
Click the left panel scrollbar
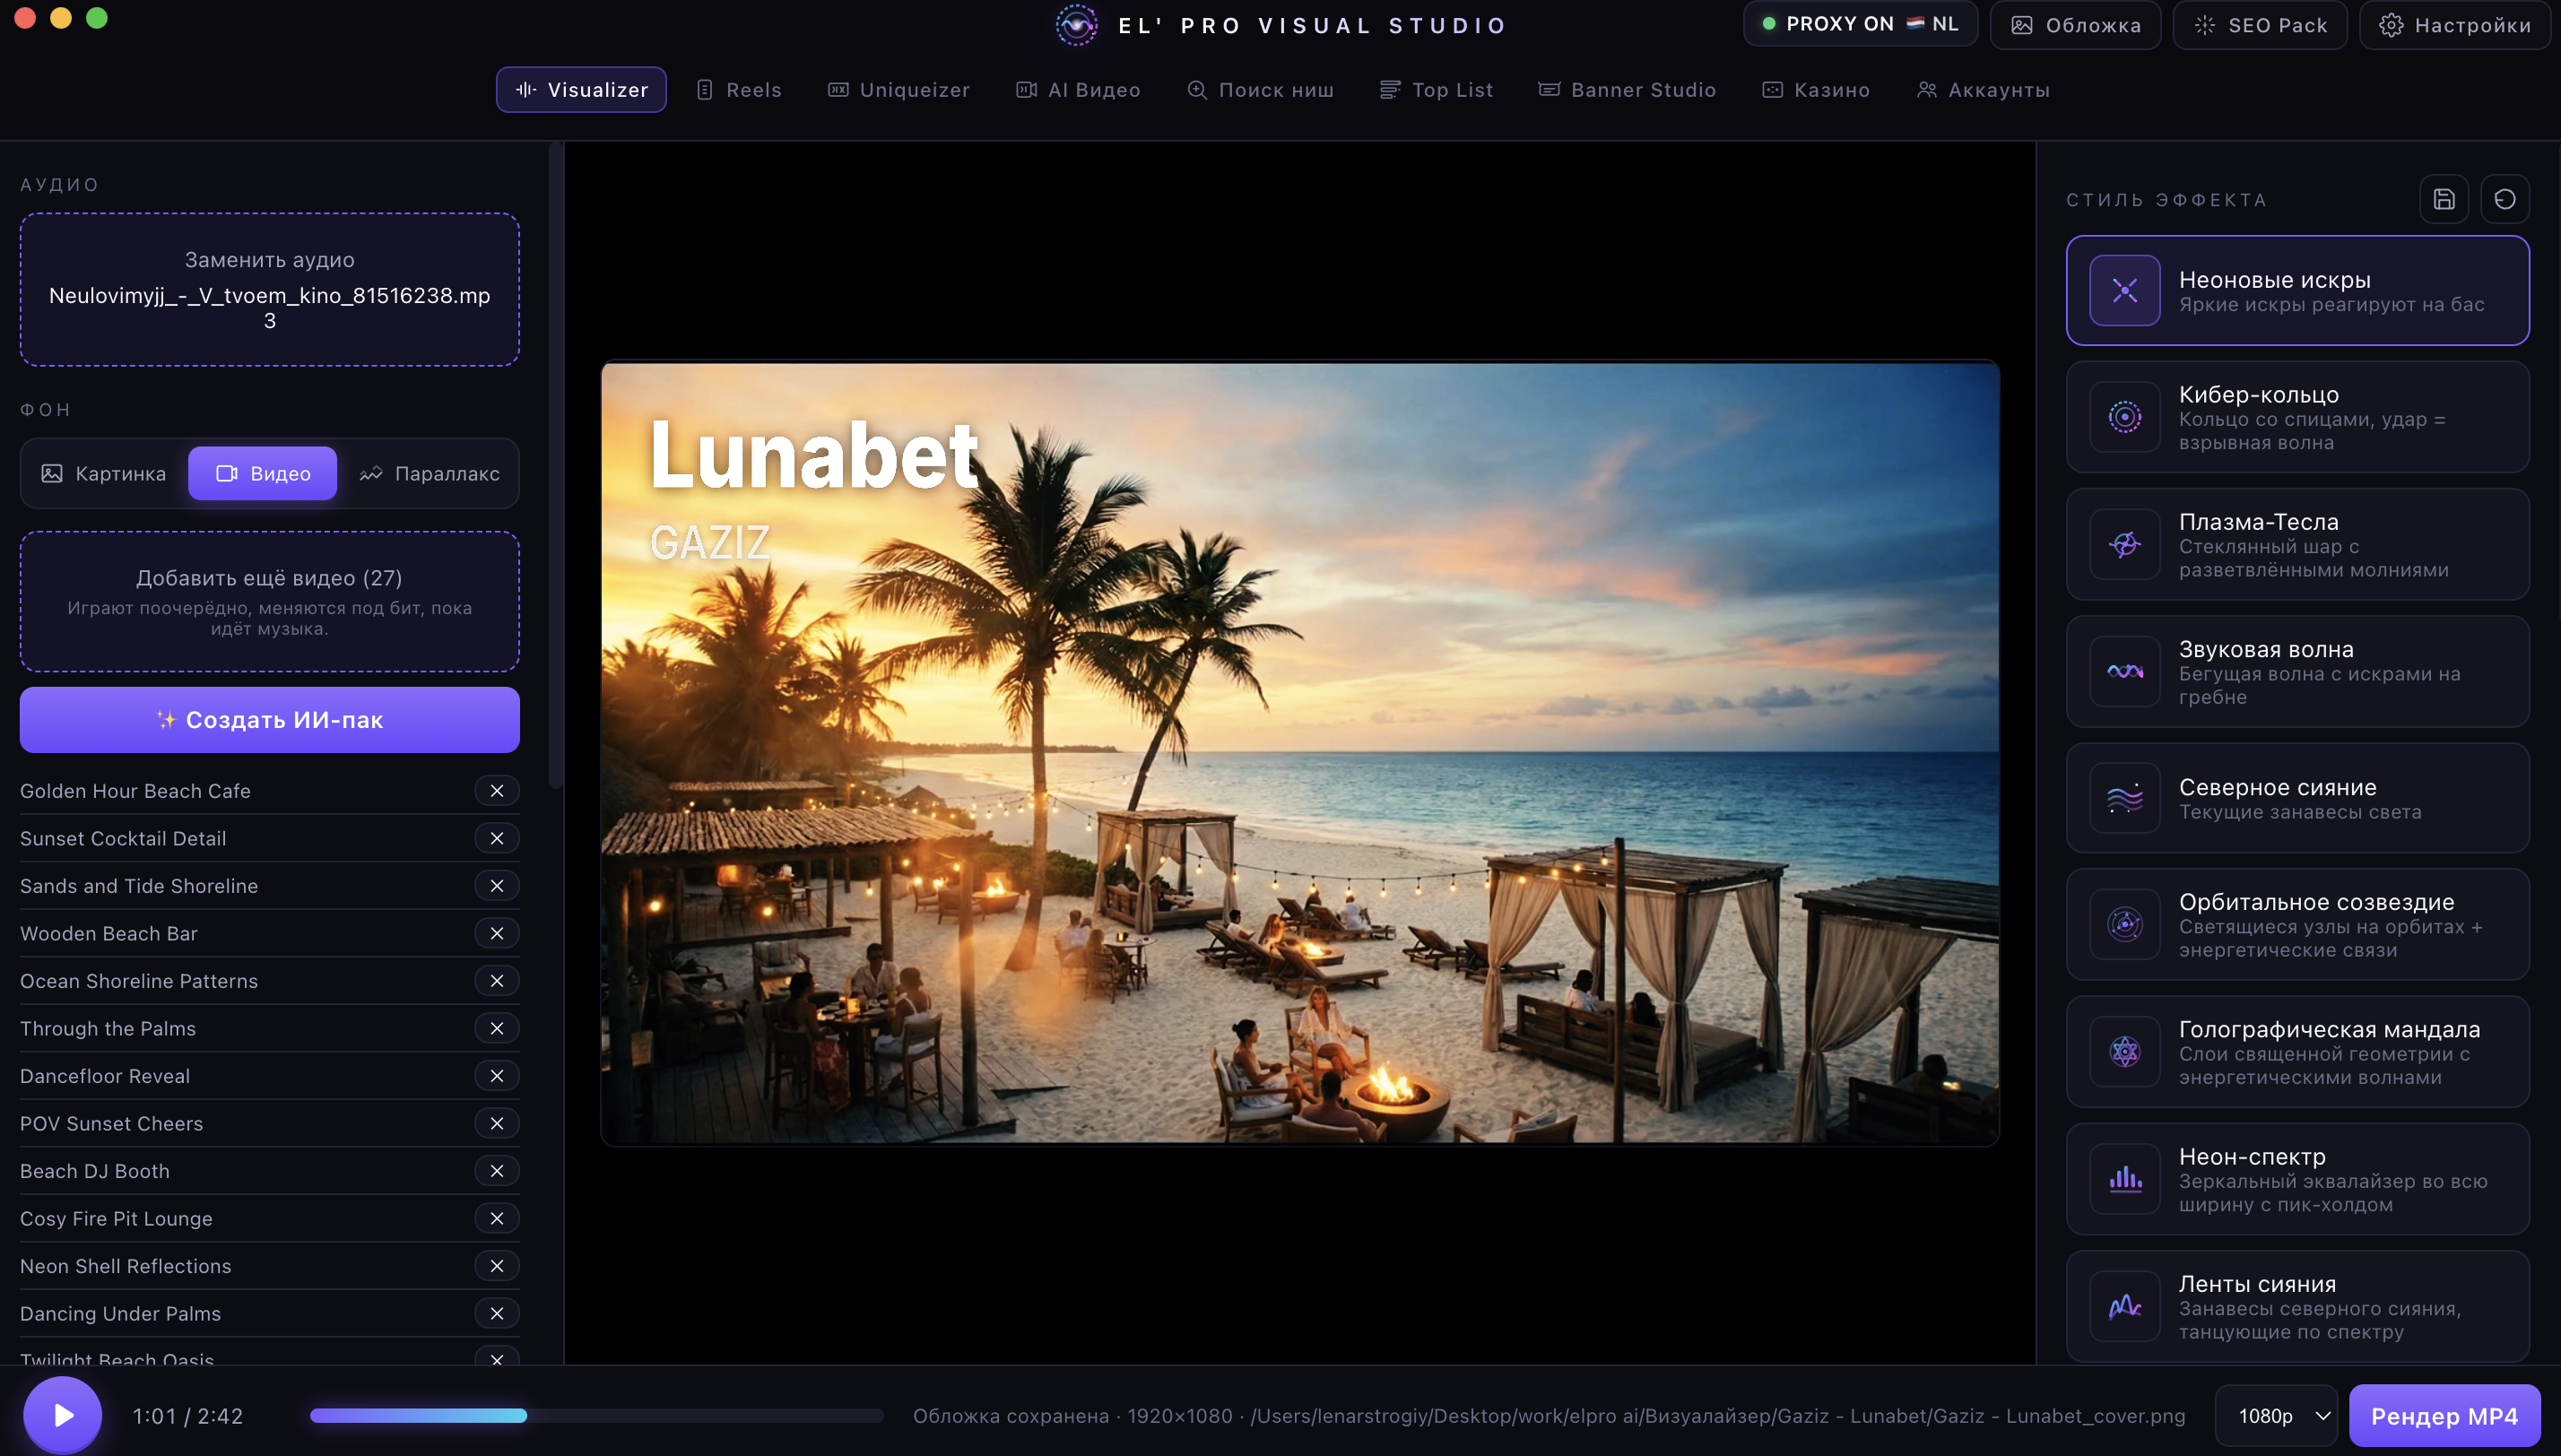[556, 466]
